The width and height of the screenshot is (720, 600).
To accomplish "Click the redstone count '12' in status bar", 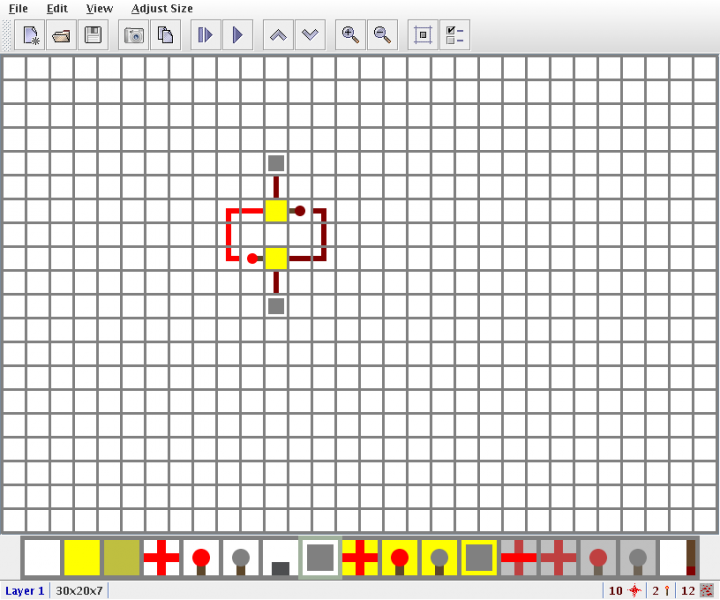I will (688, 591).
